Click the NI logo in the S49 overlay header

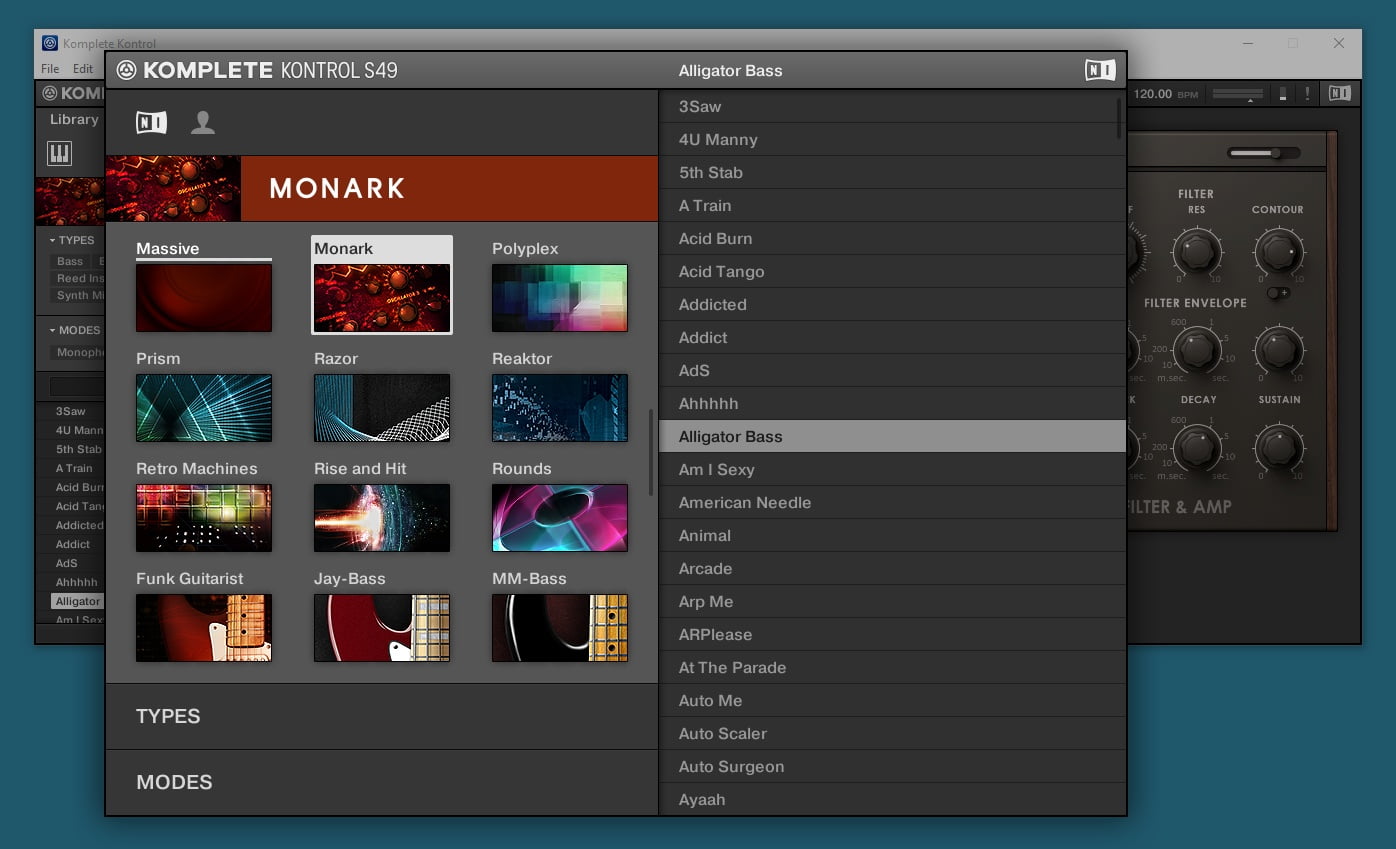[x=1100, y=70]
